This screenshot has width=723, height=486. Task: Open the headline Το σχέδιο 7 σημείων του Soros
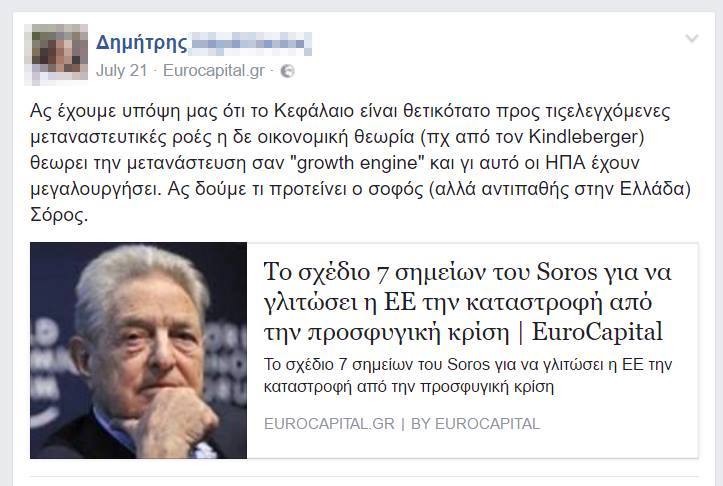tap(467, 302)
